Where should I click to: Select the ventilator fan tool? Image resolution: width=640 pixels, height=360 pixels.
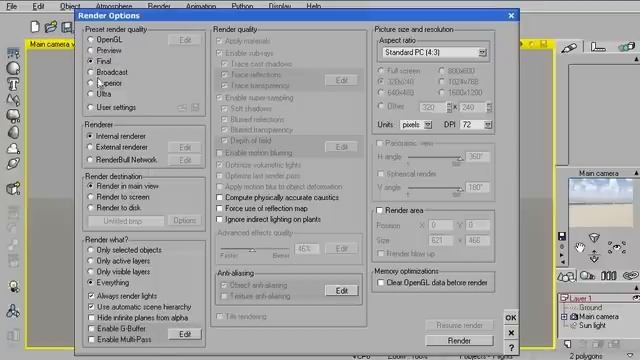[13, 311]
